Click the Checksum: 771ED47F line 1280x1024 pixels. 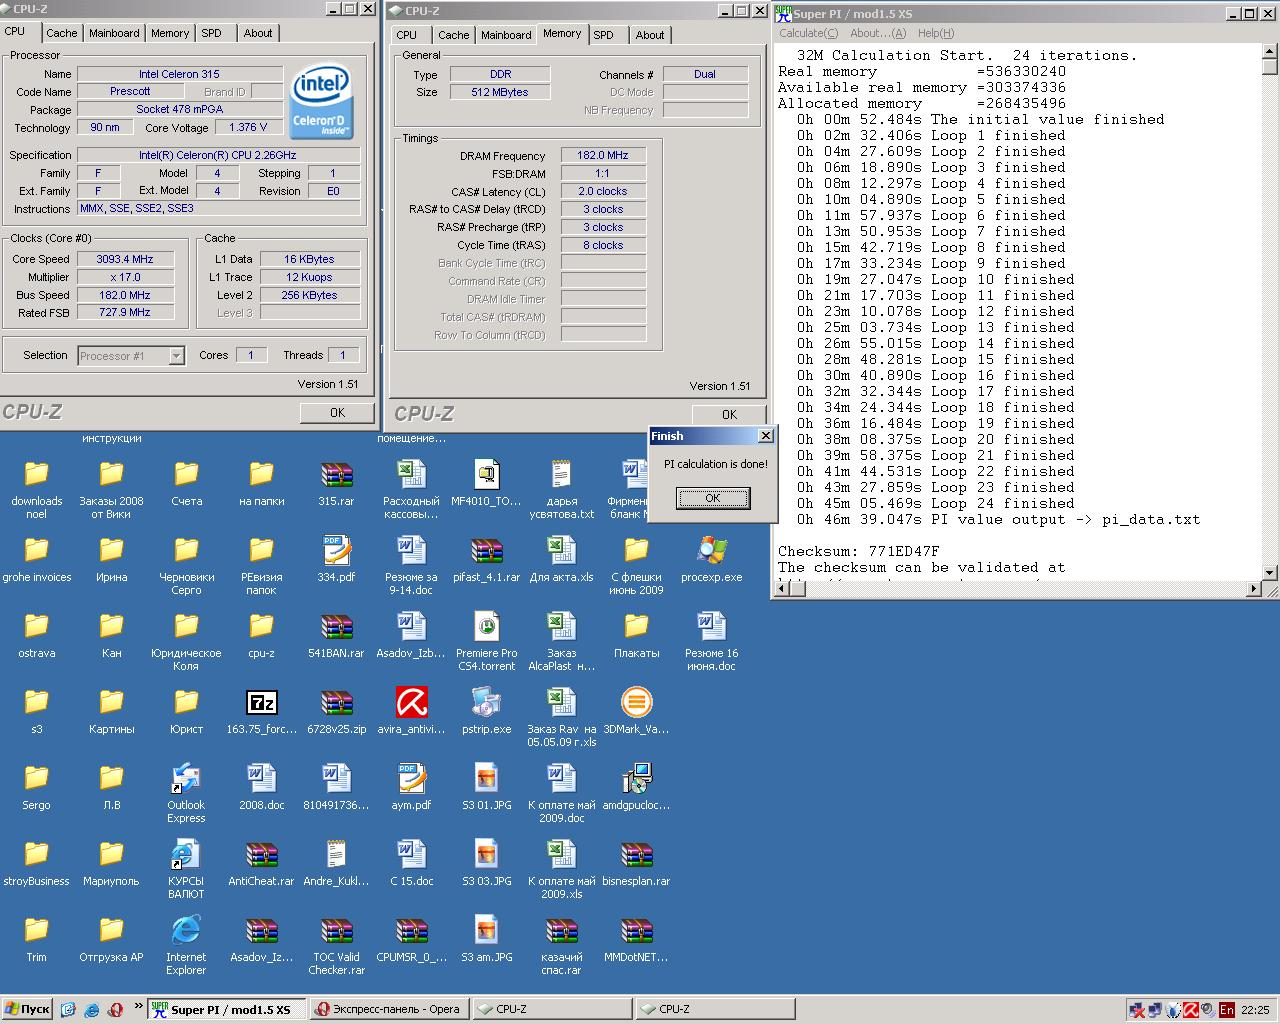859,551
